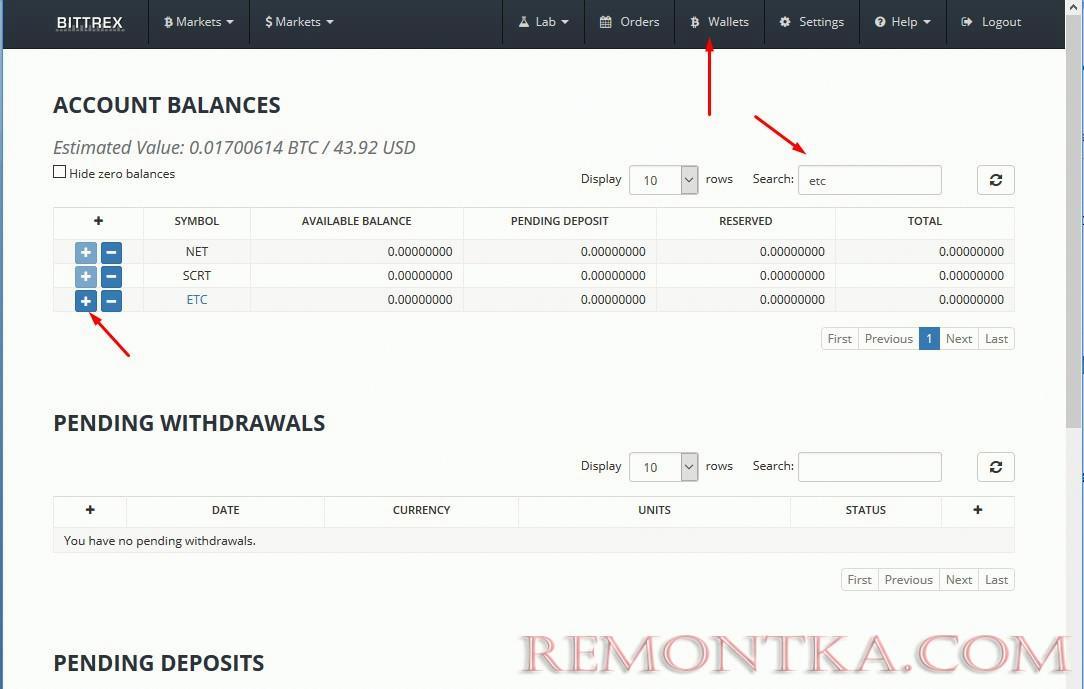Open withdrawals Display rows dropdown

663,467
